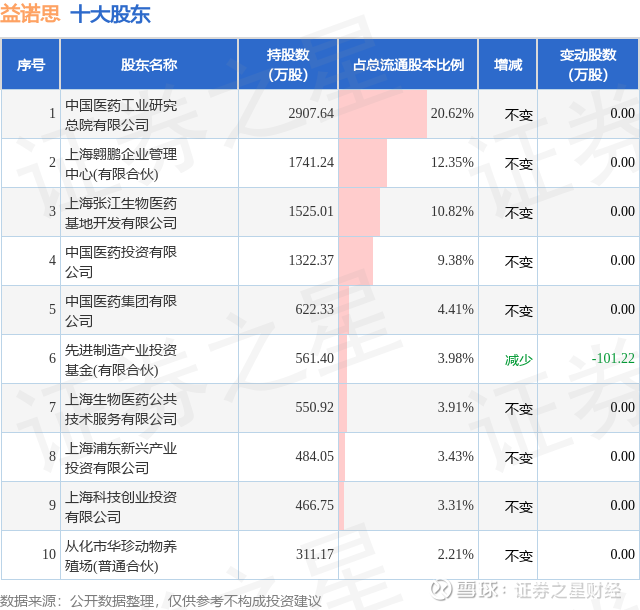Click the 证券之星财经 author name
This screenshot has height=610, width=640.
(x=568, y=590)
